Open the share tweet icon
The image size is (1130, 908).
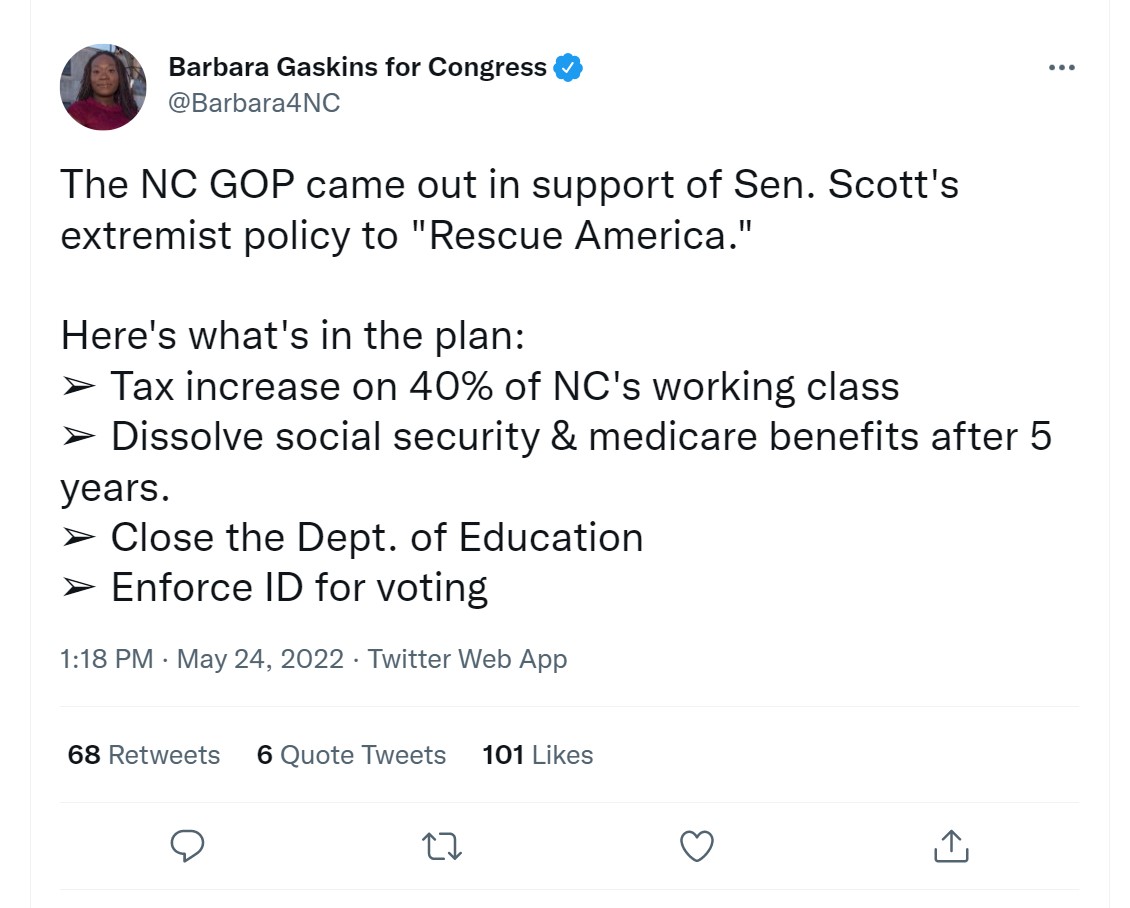point(951,846)
